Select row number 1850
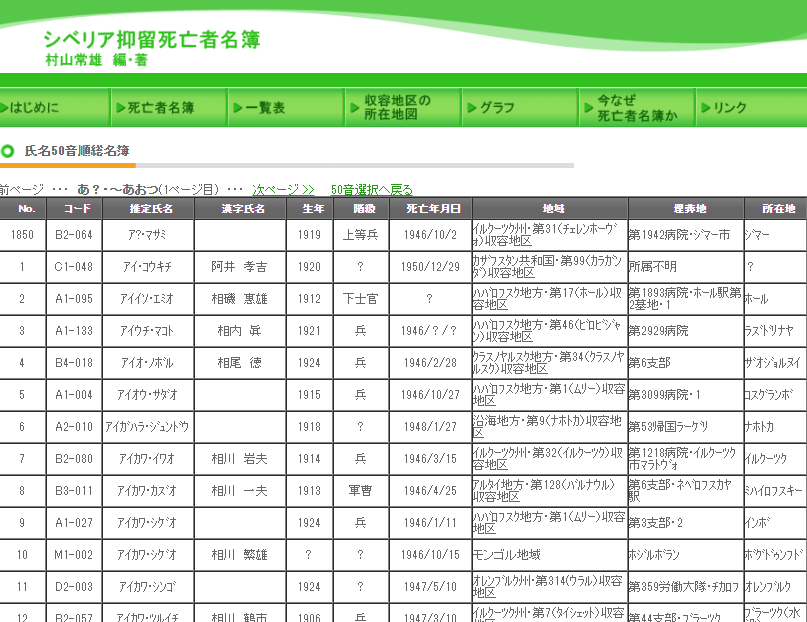 coord(23,235)
